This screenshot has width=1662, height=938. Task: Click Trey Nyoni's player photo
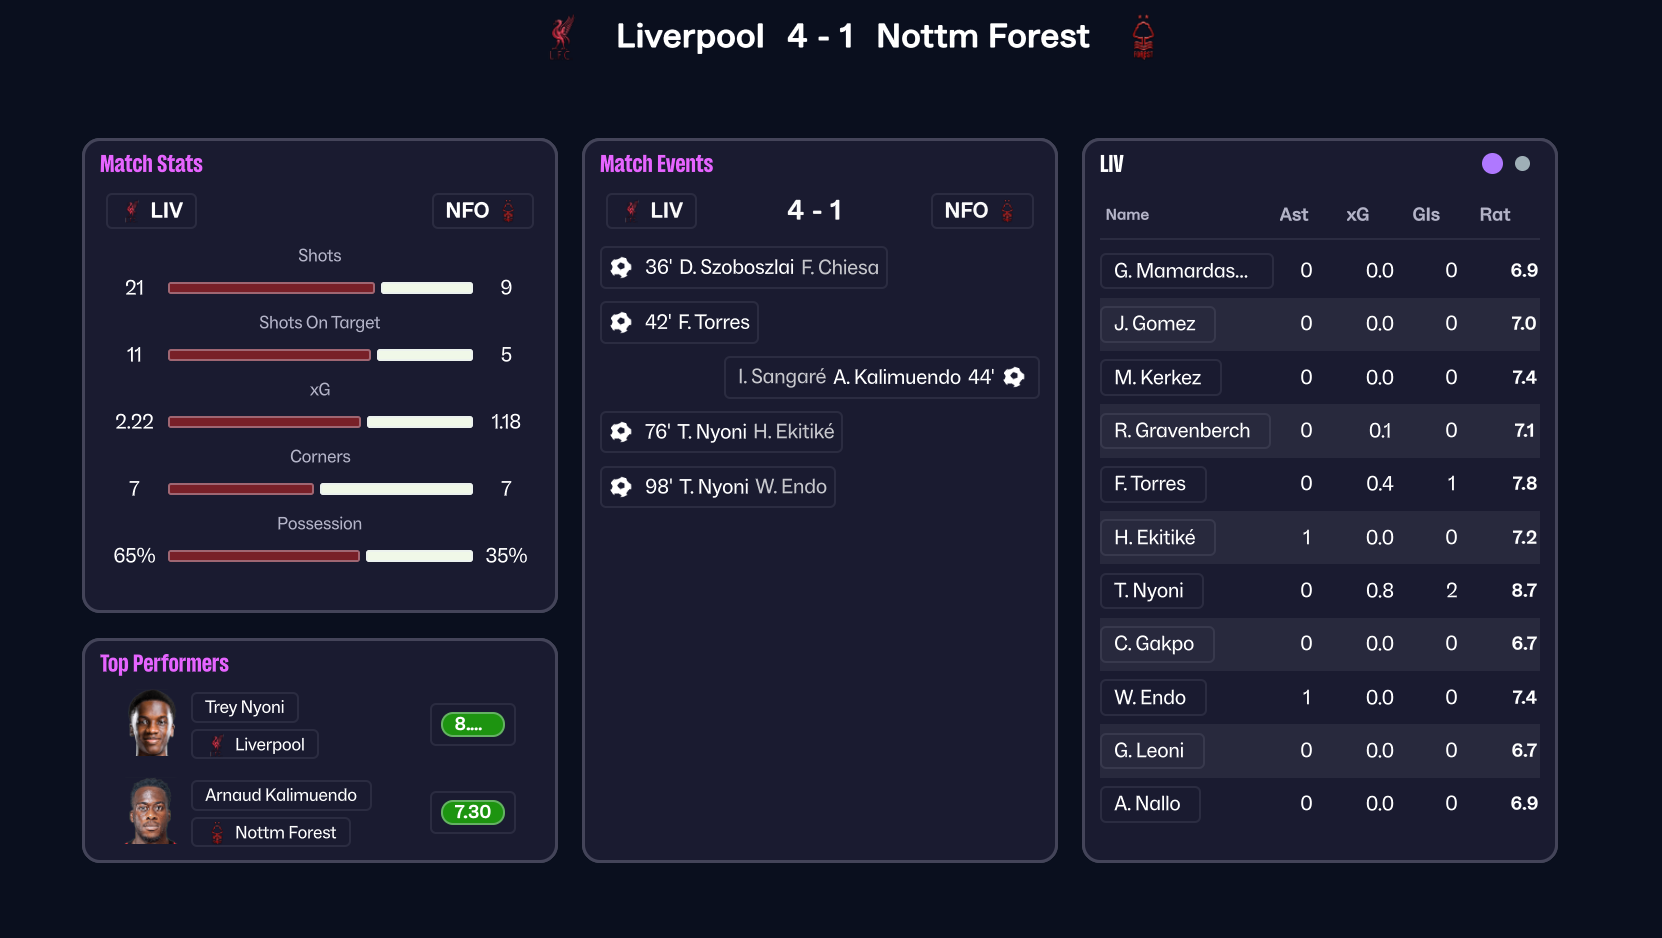[152, 724]
